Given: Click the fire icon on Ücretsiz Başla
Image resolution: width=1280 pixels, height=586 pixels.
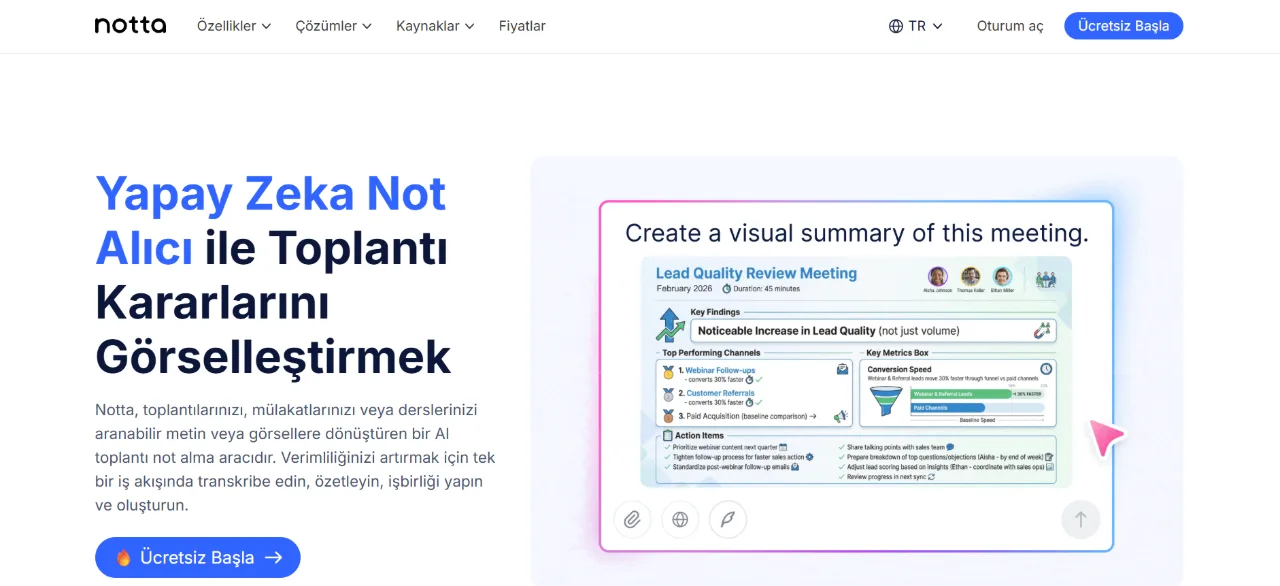Looking at the screenshot, I should click(x=124, y=558).
